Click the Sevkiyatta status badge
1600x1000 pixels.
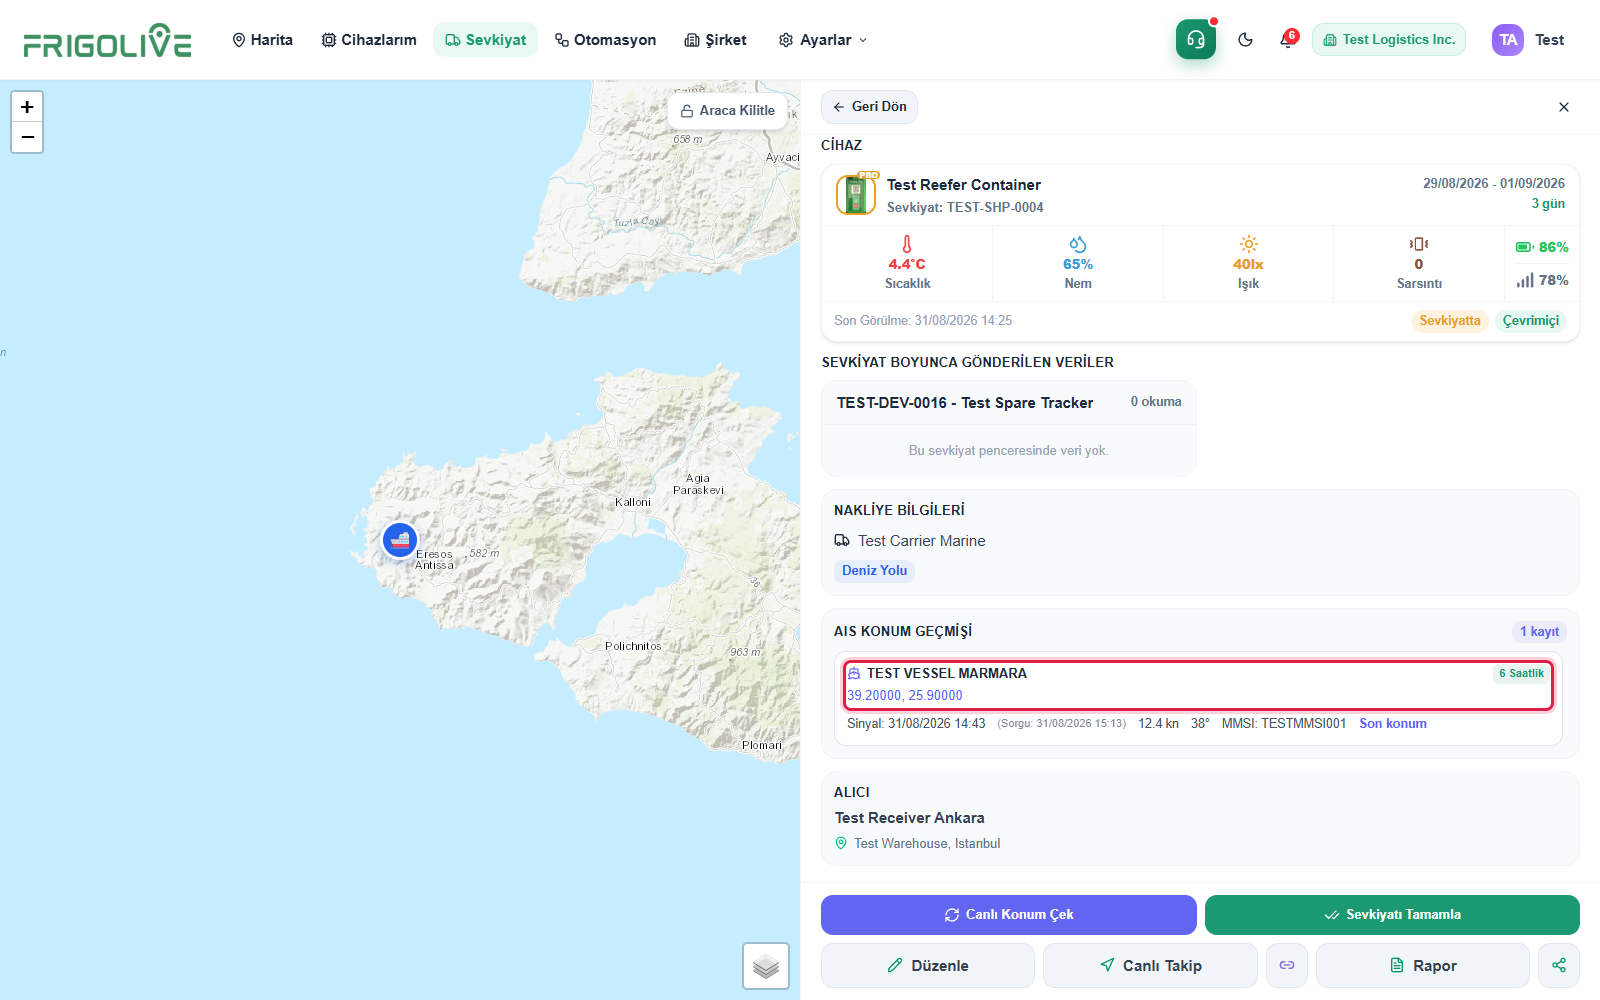tap(1450, 321)
